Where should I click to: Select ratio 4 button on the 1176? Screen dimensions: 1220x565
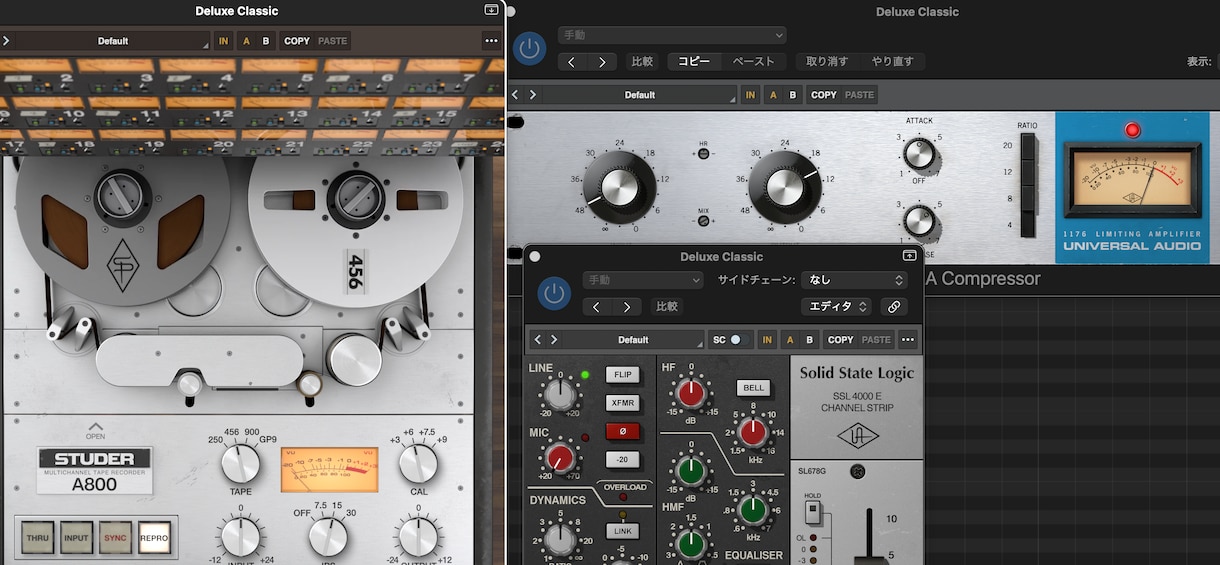pos(1029,224)
